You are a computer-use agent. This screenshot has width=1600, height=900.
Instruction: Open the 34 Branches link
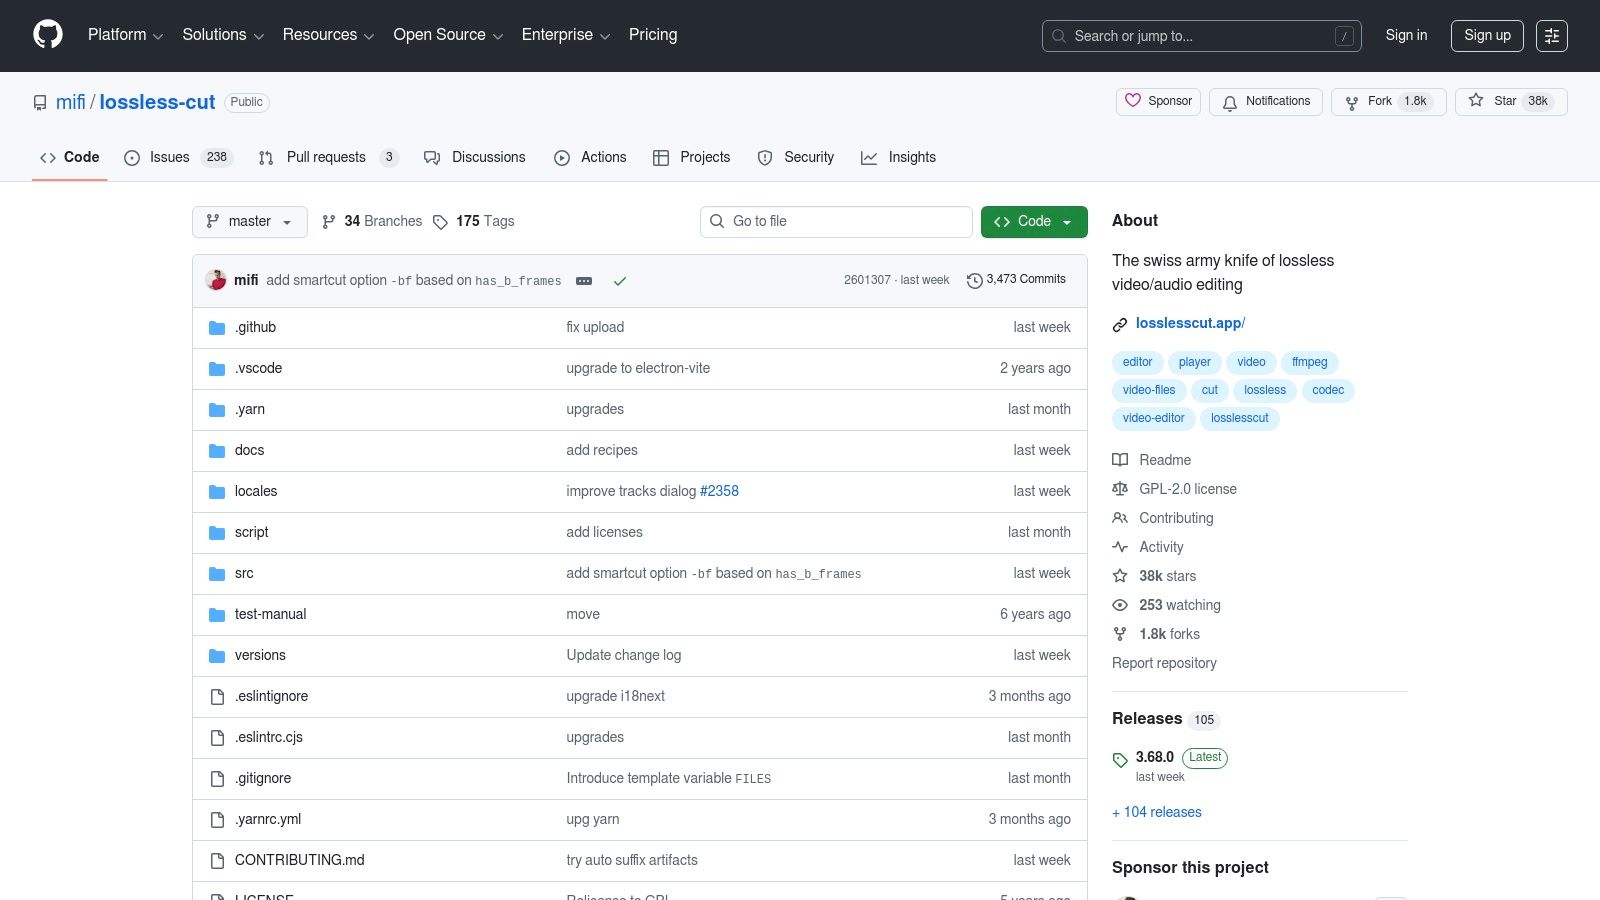coord(372,221)
